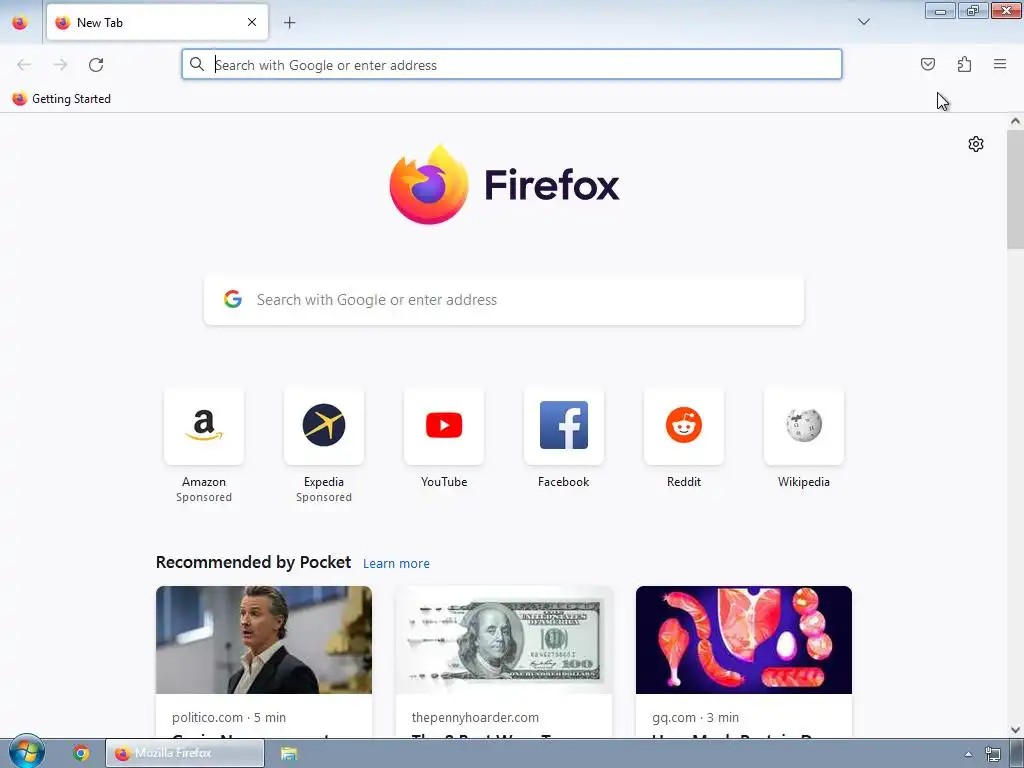Go back with the back arrow
Image resolution: width=1024 pixels, height=768 pixels.
(x=24, y=64)
